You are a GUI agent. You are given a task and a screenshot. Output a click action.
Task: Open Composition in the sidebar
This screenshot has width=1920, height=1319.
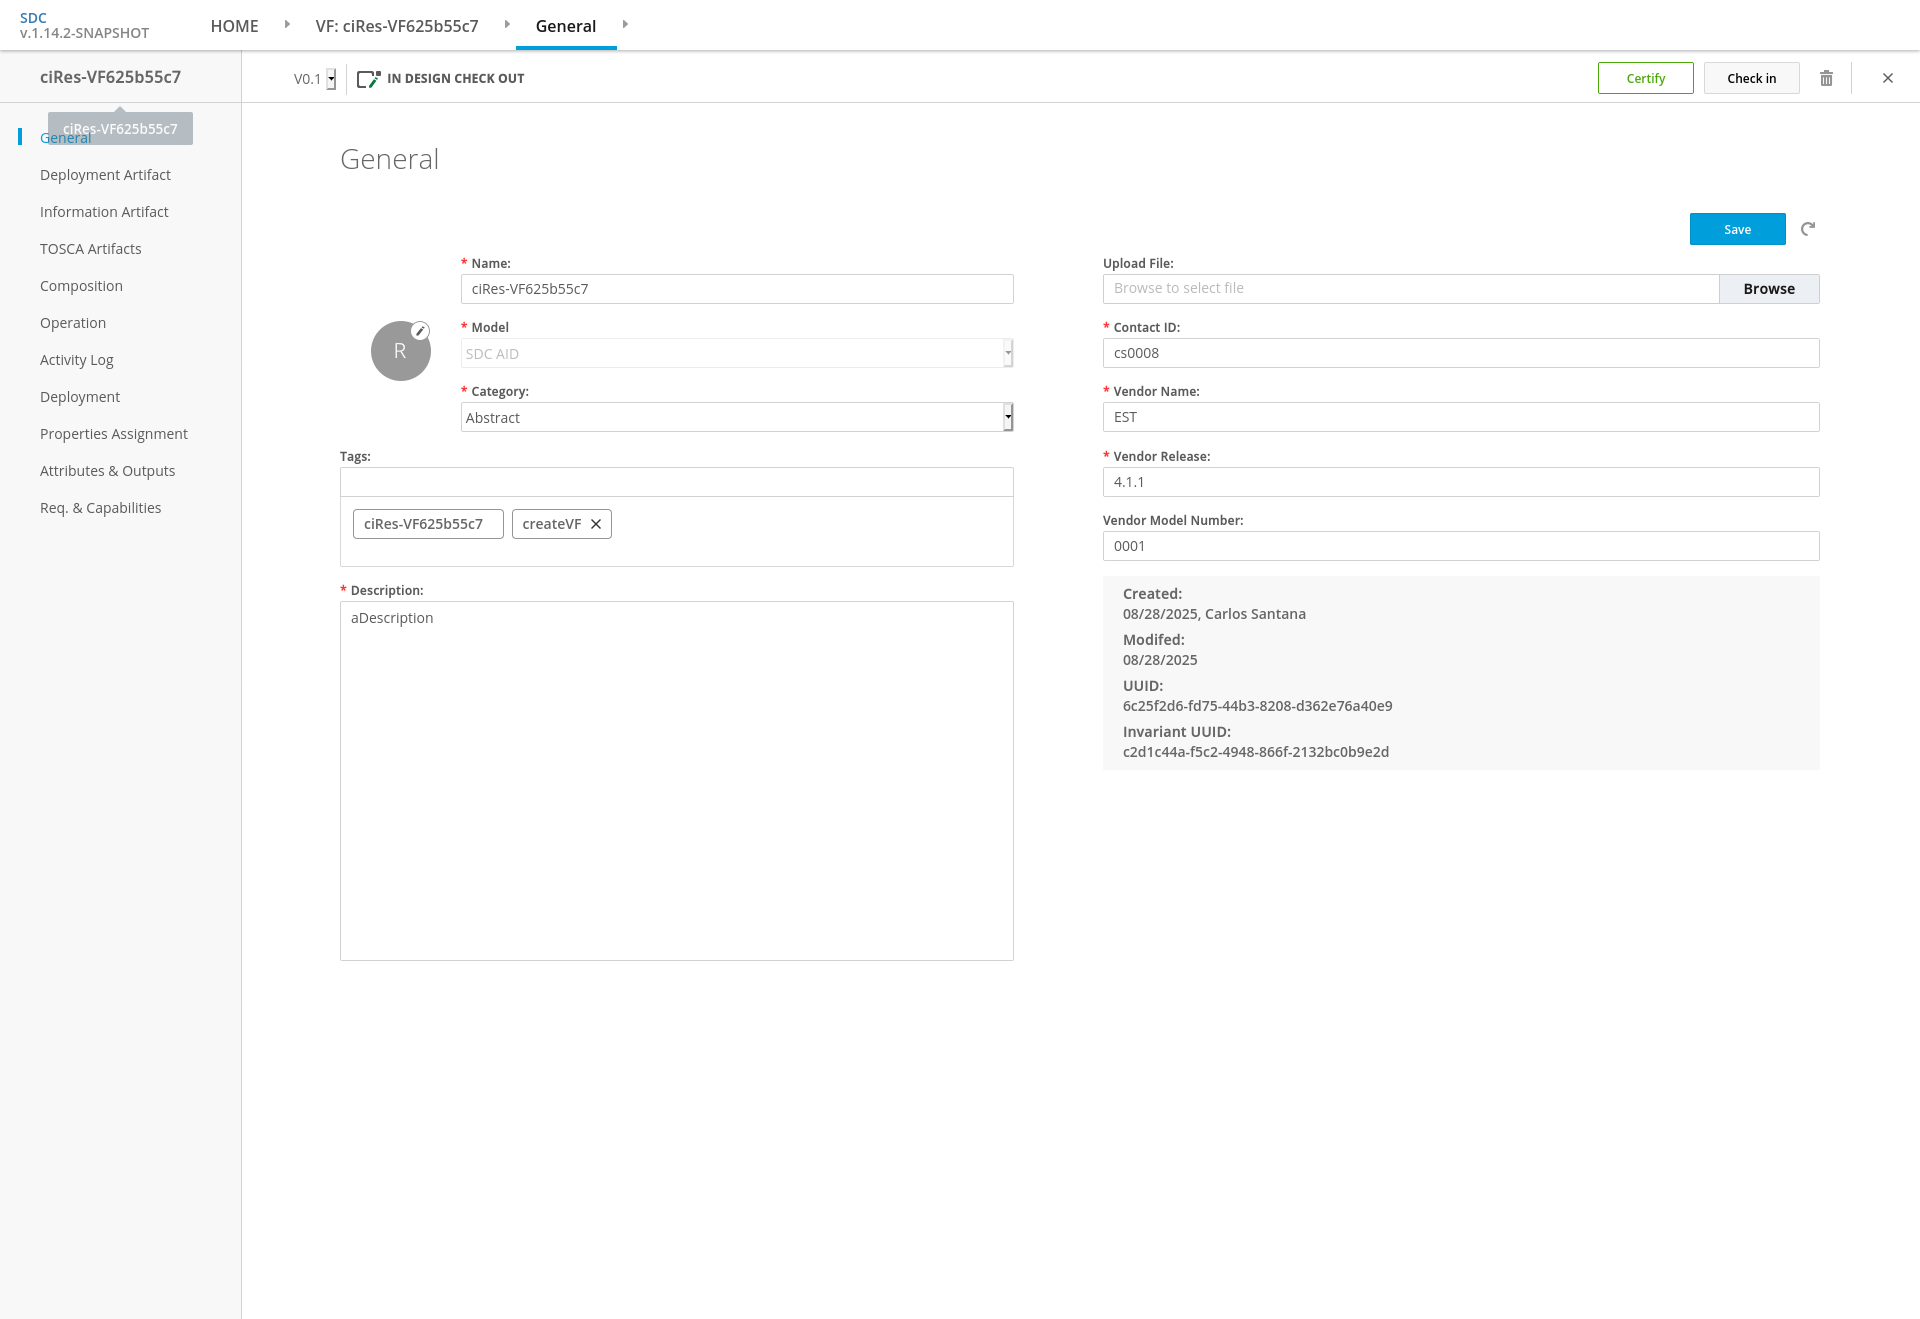81,286
